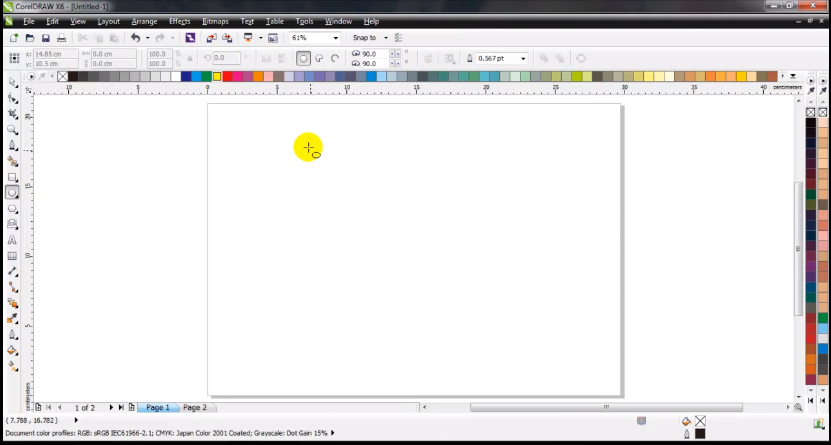
Task: Expand the document color profiles arrow
Action: pos(333,433)
